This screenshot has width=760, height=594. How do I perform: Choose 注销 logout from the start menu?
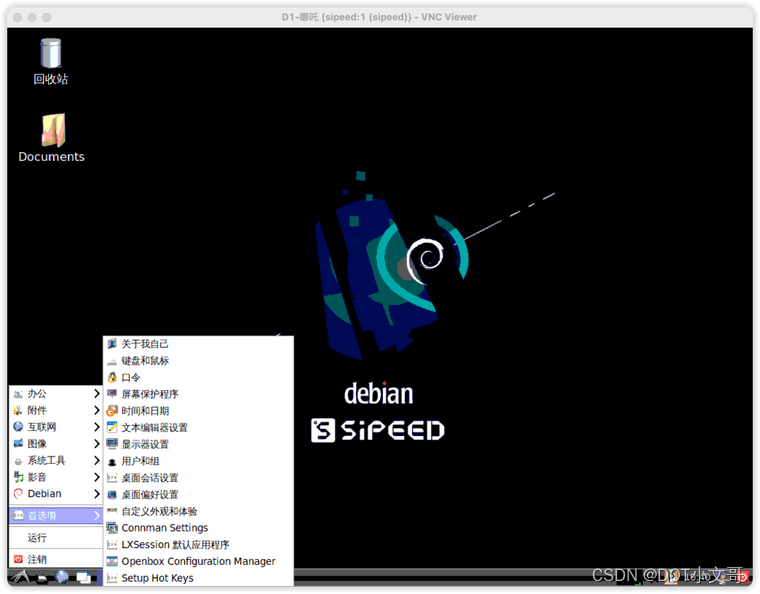pos(56,559)
